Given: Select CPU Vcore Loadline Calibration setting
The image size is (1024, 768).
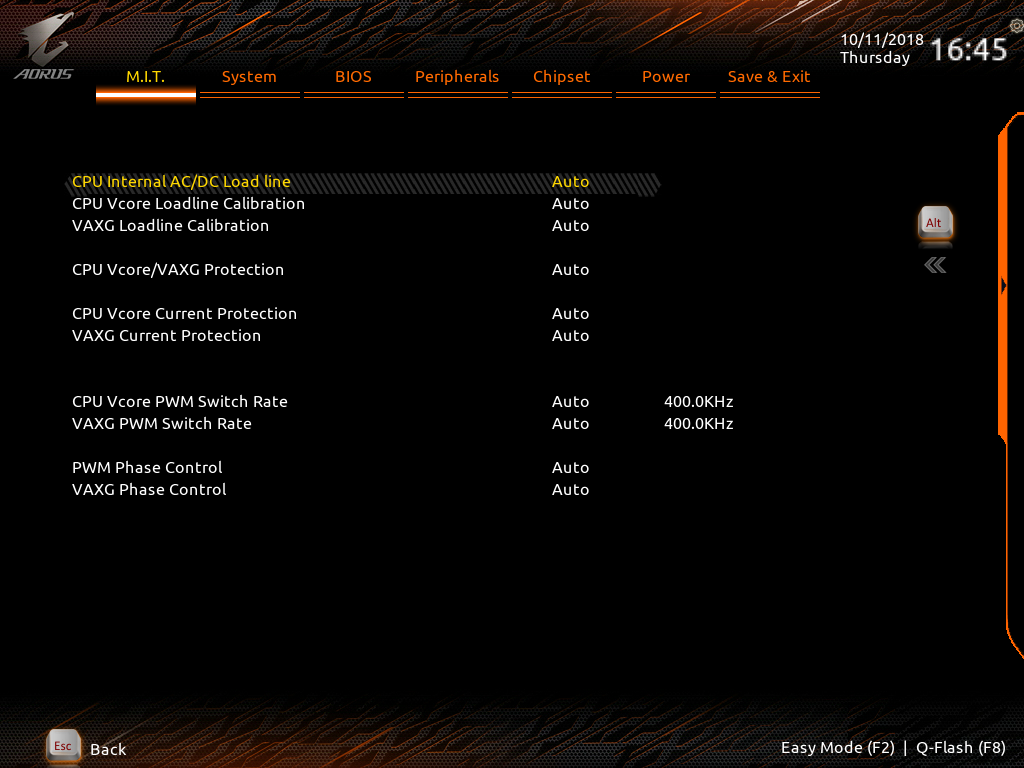Looking at the screenshot, I should click(188, 204).
